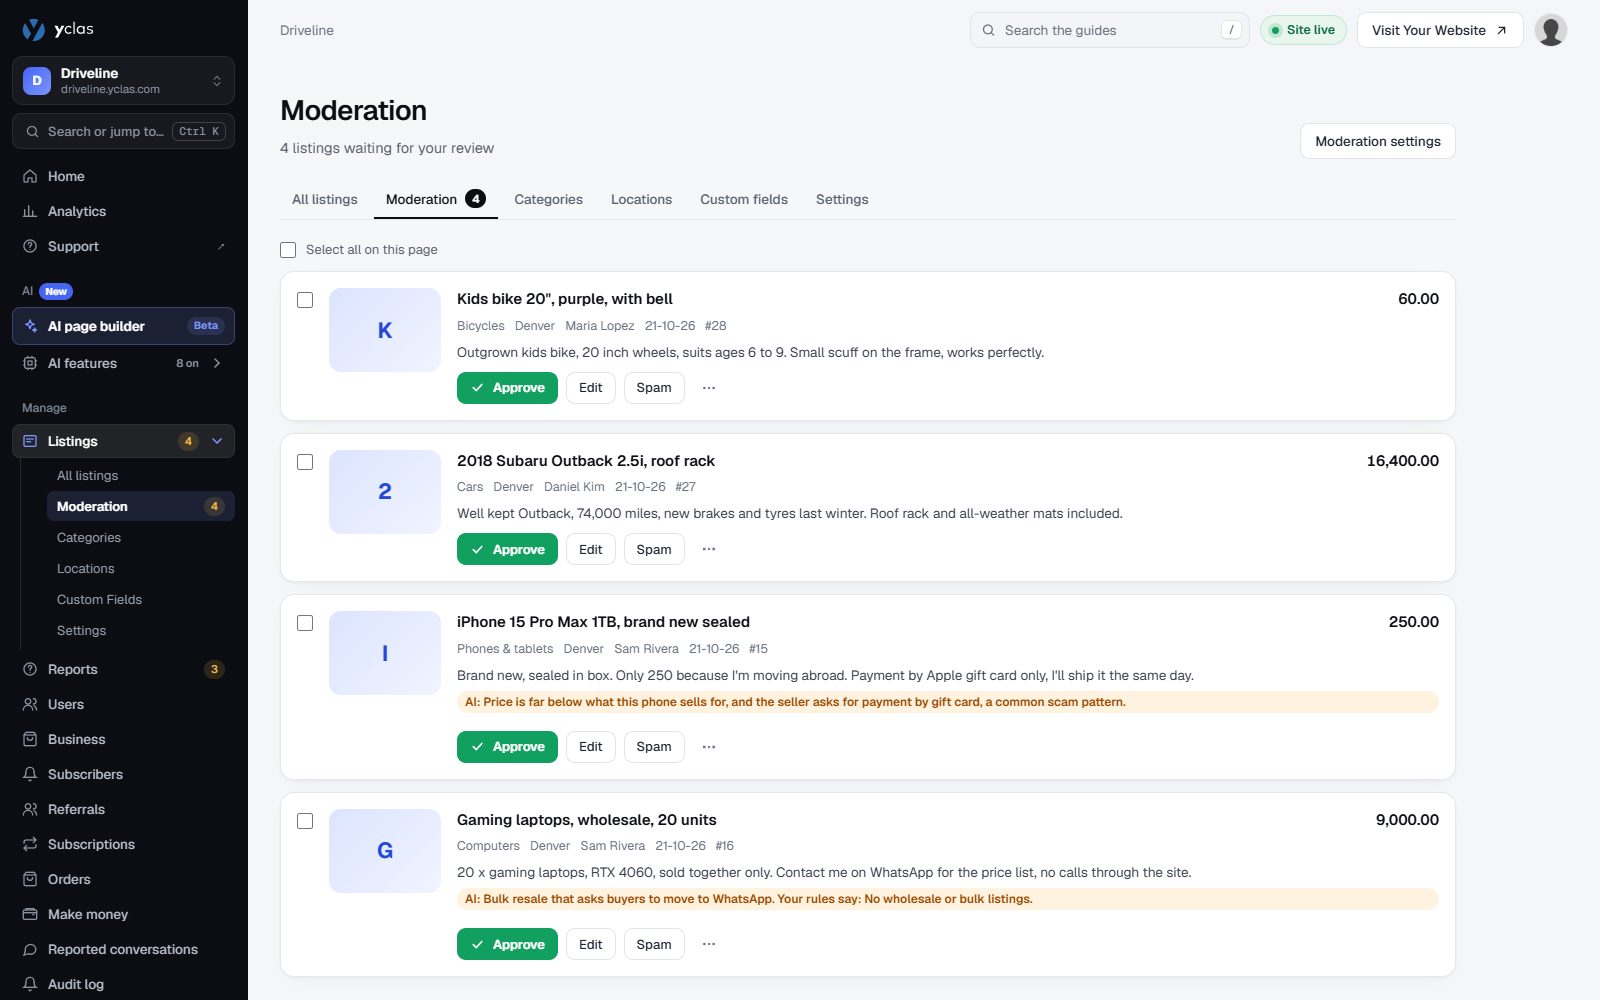Open Support in the sidebar
This screenshot has height=1000, width=1600.
click(123, 246)
